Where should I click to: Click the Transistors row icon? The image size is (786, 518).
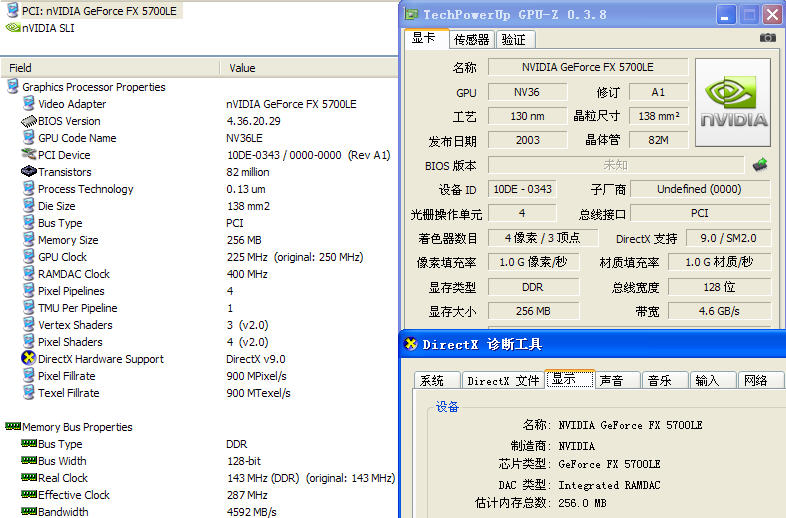tap(29, 171)
